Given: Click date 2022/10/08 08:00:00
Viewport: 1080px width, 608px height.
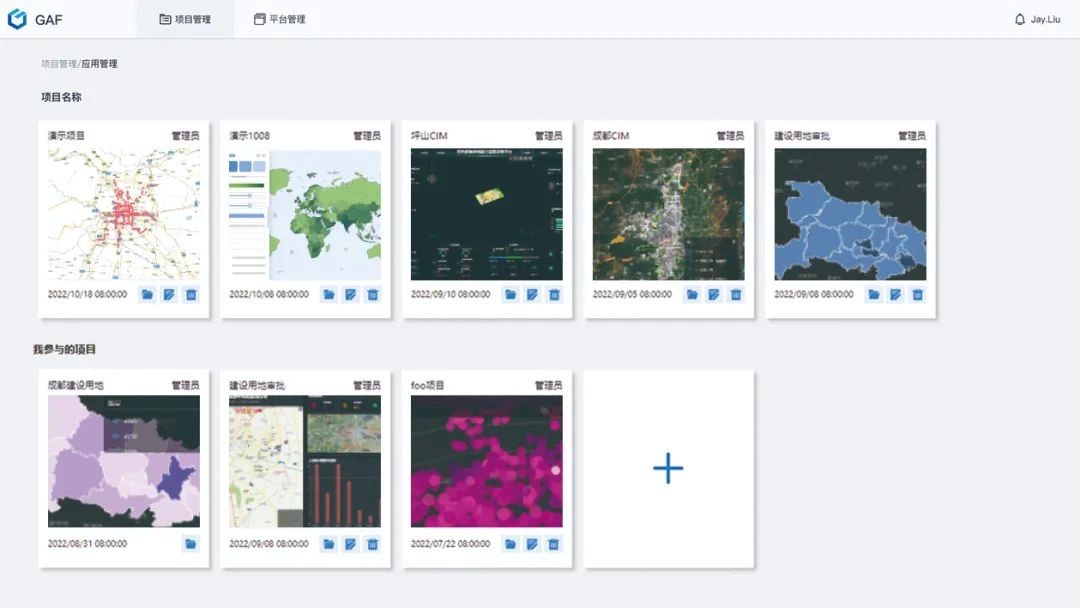Looking at the screenshot, I should click(269, 294).
